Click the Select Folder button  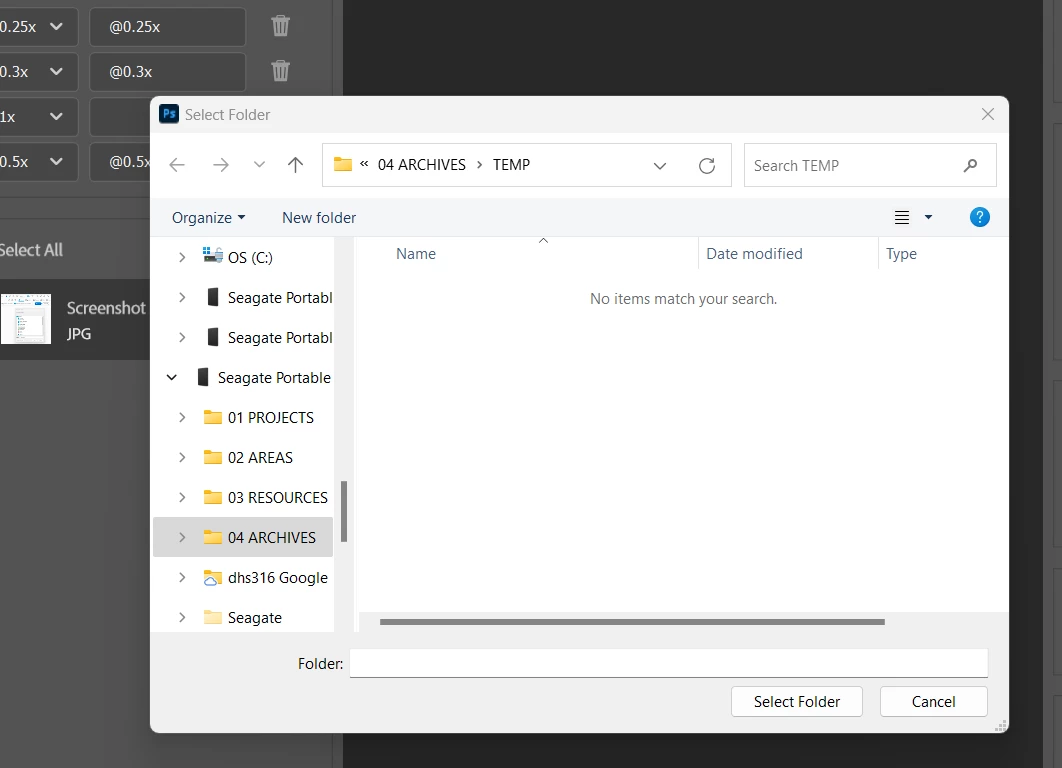pos(796,702)
